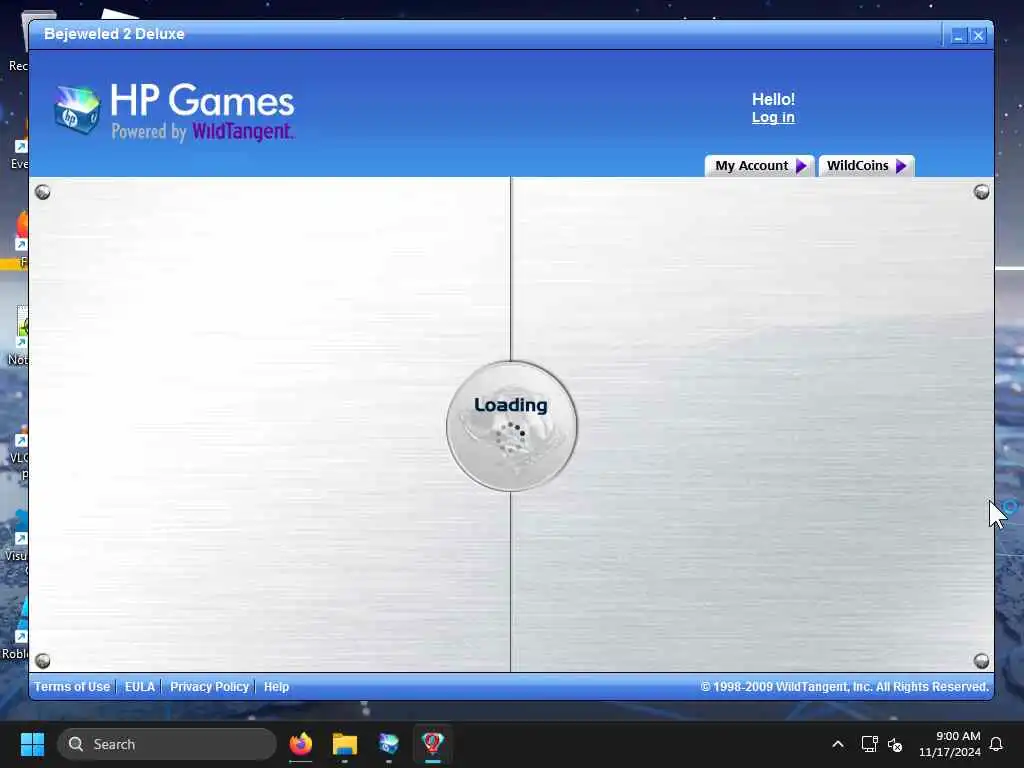Close the Bejeweled 2 Deluxe window
This screenshot has width=1024, height=768.
click(978, 36)
